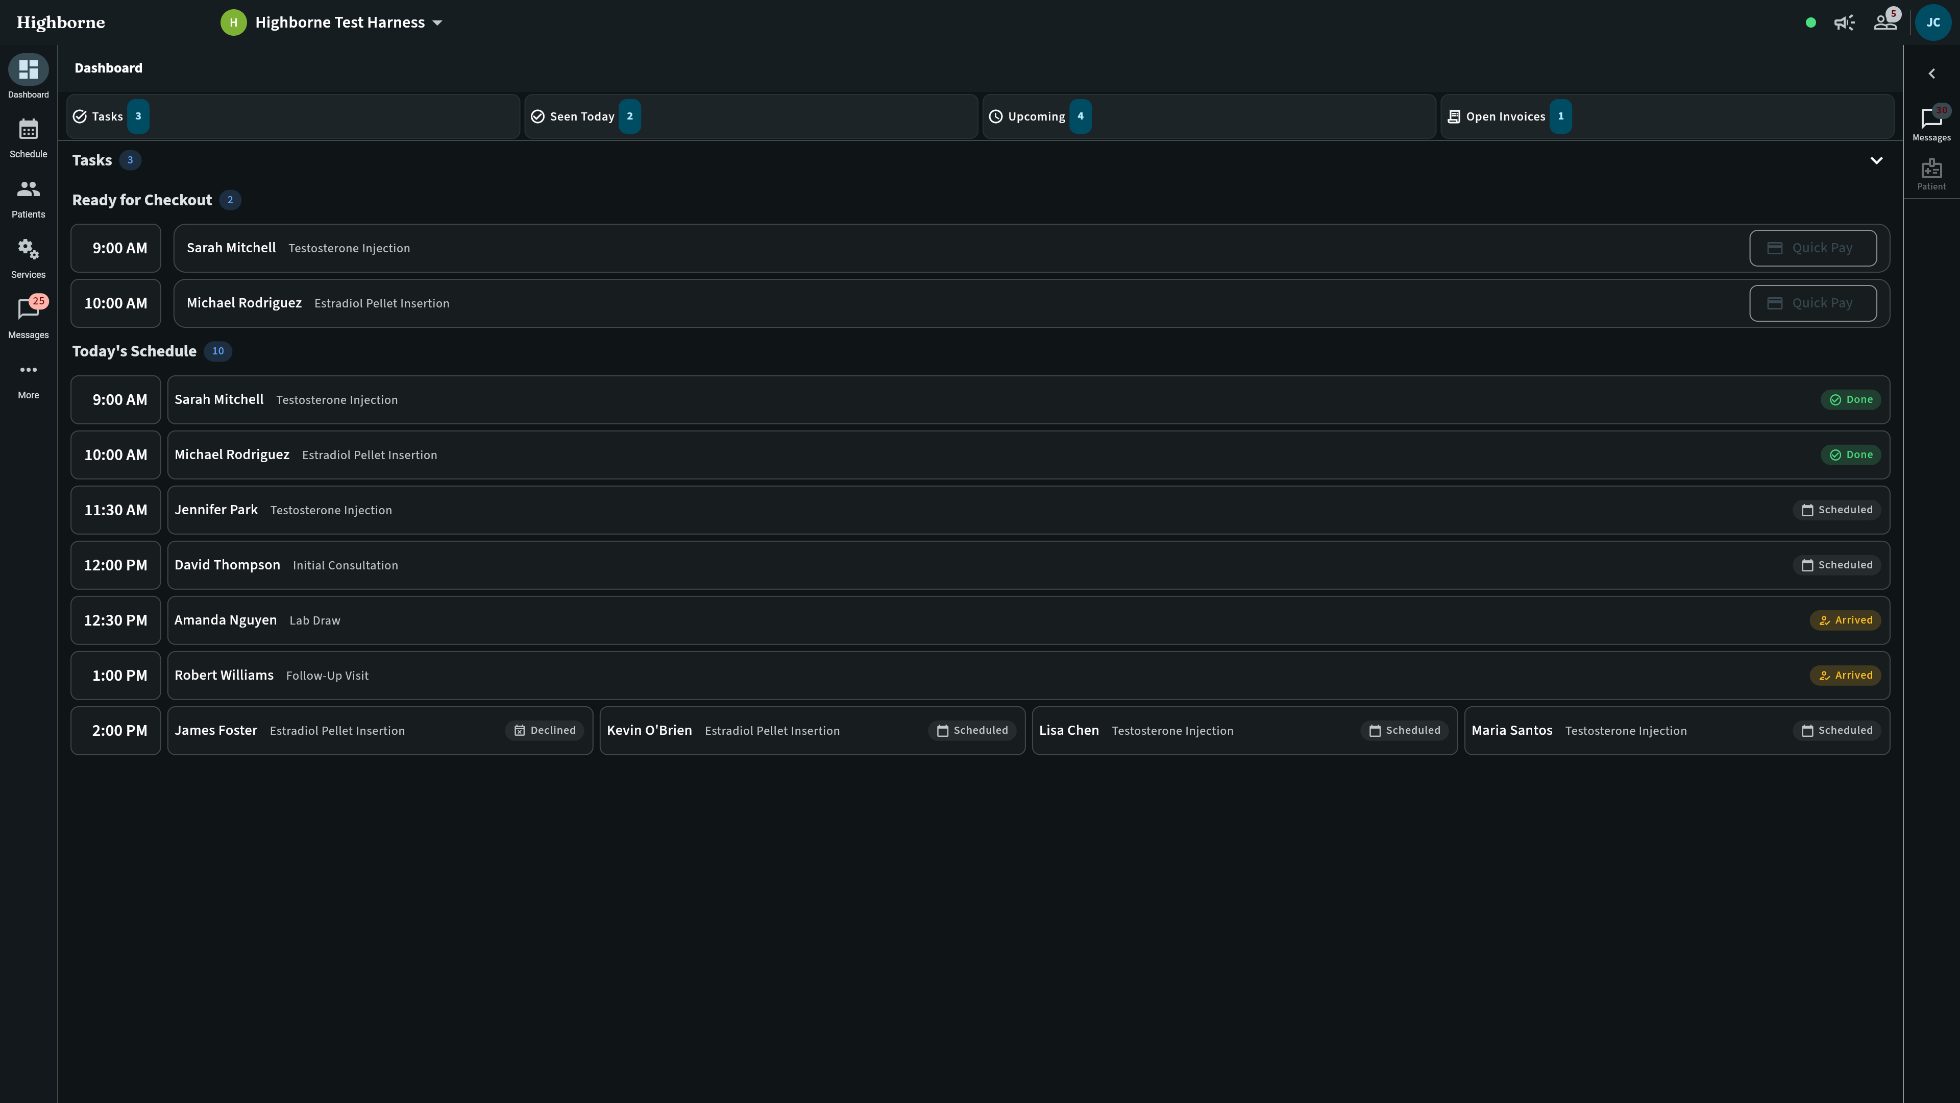Image resolution: width=1960 pixels, height=1103 pixels.
Task: Click the 12:30 PM time slot
Action: (116, 620)
